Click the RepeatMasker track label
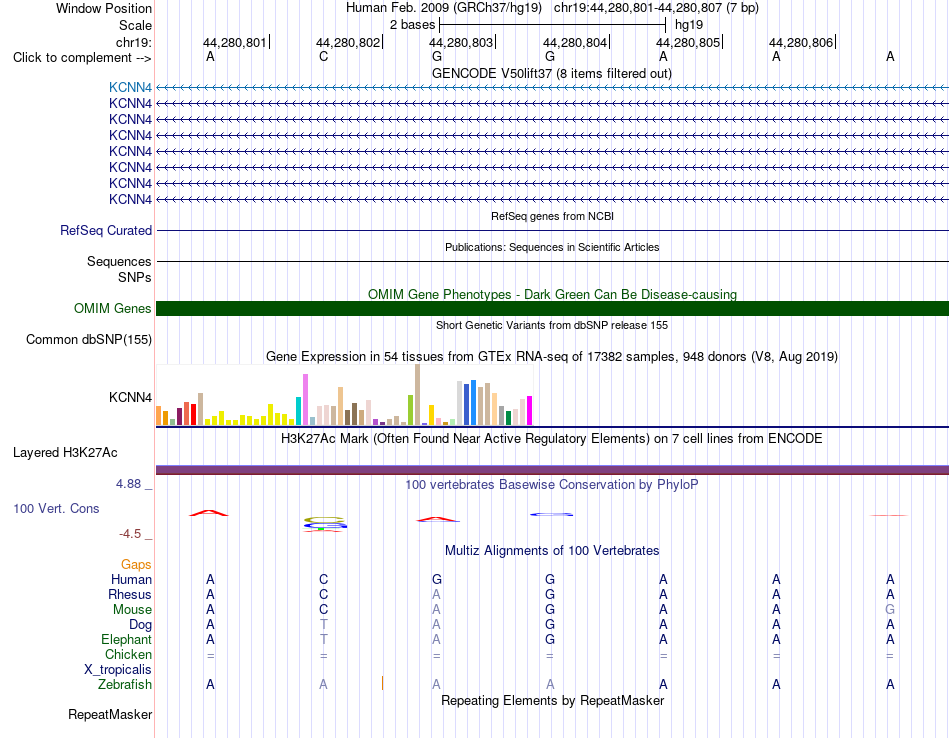 point(110,714)
